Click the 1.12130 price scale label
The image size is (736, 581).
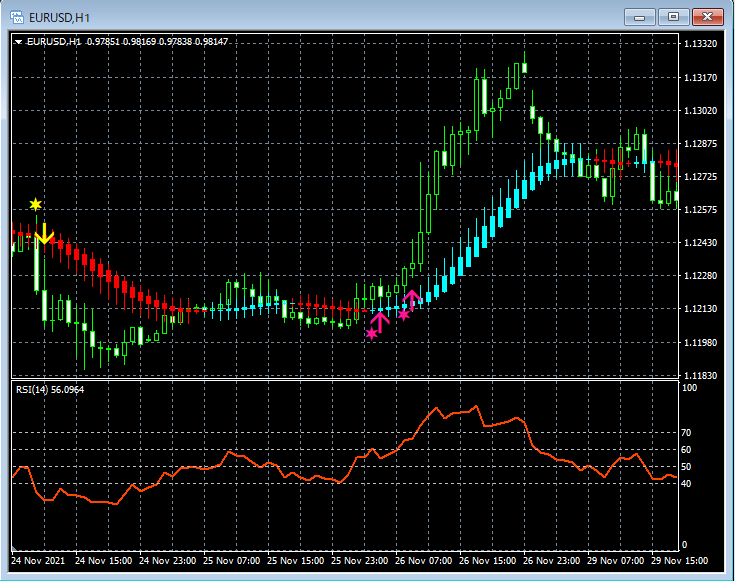coord(700,309)
